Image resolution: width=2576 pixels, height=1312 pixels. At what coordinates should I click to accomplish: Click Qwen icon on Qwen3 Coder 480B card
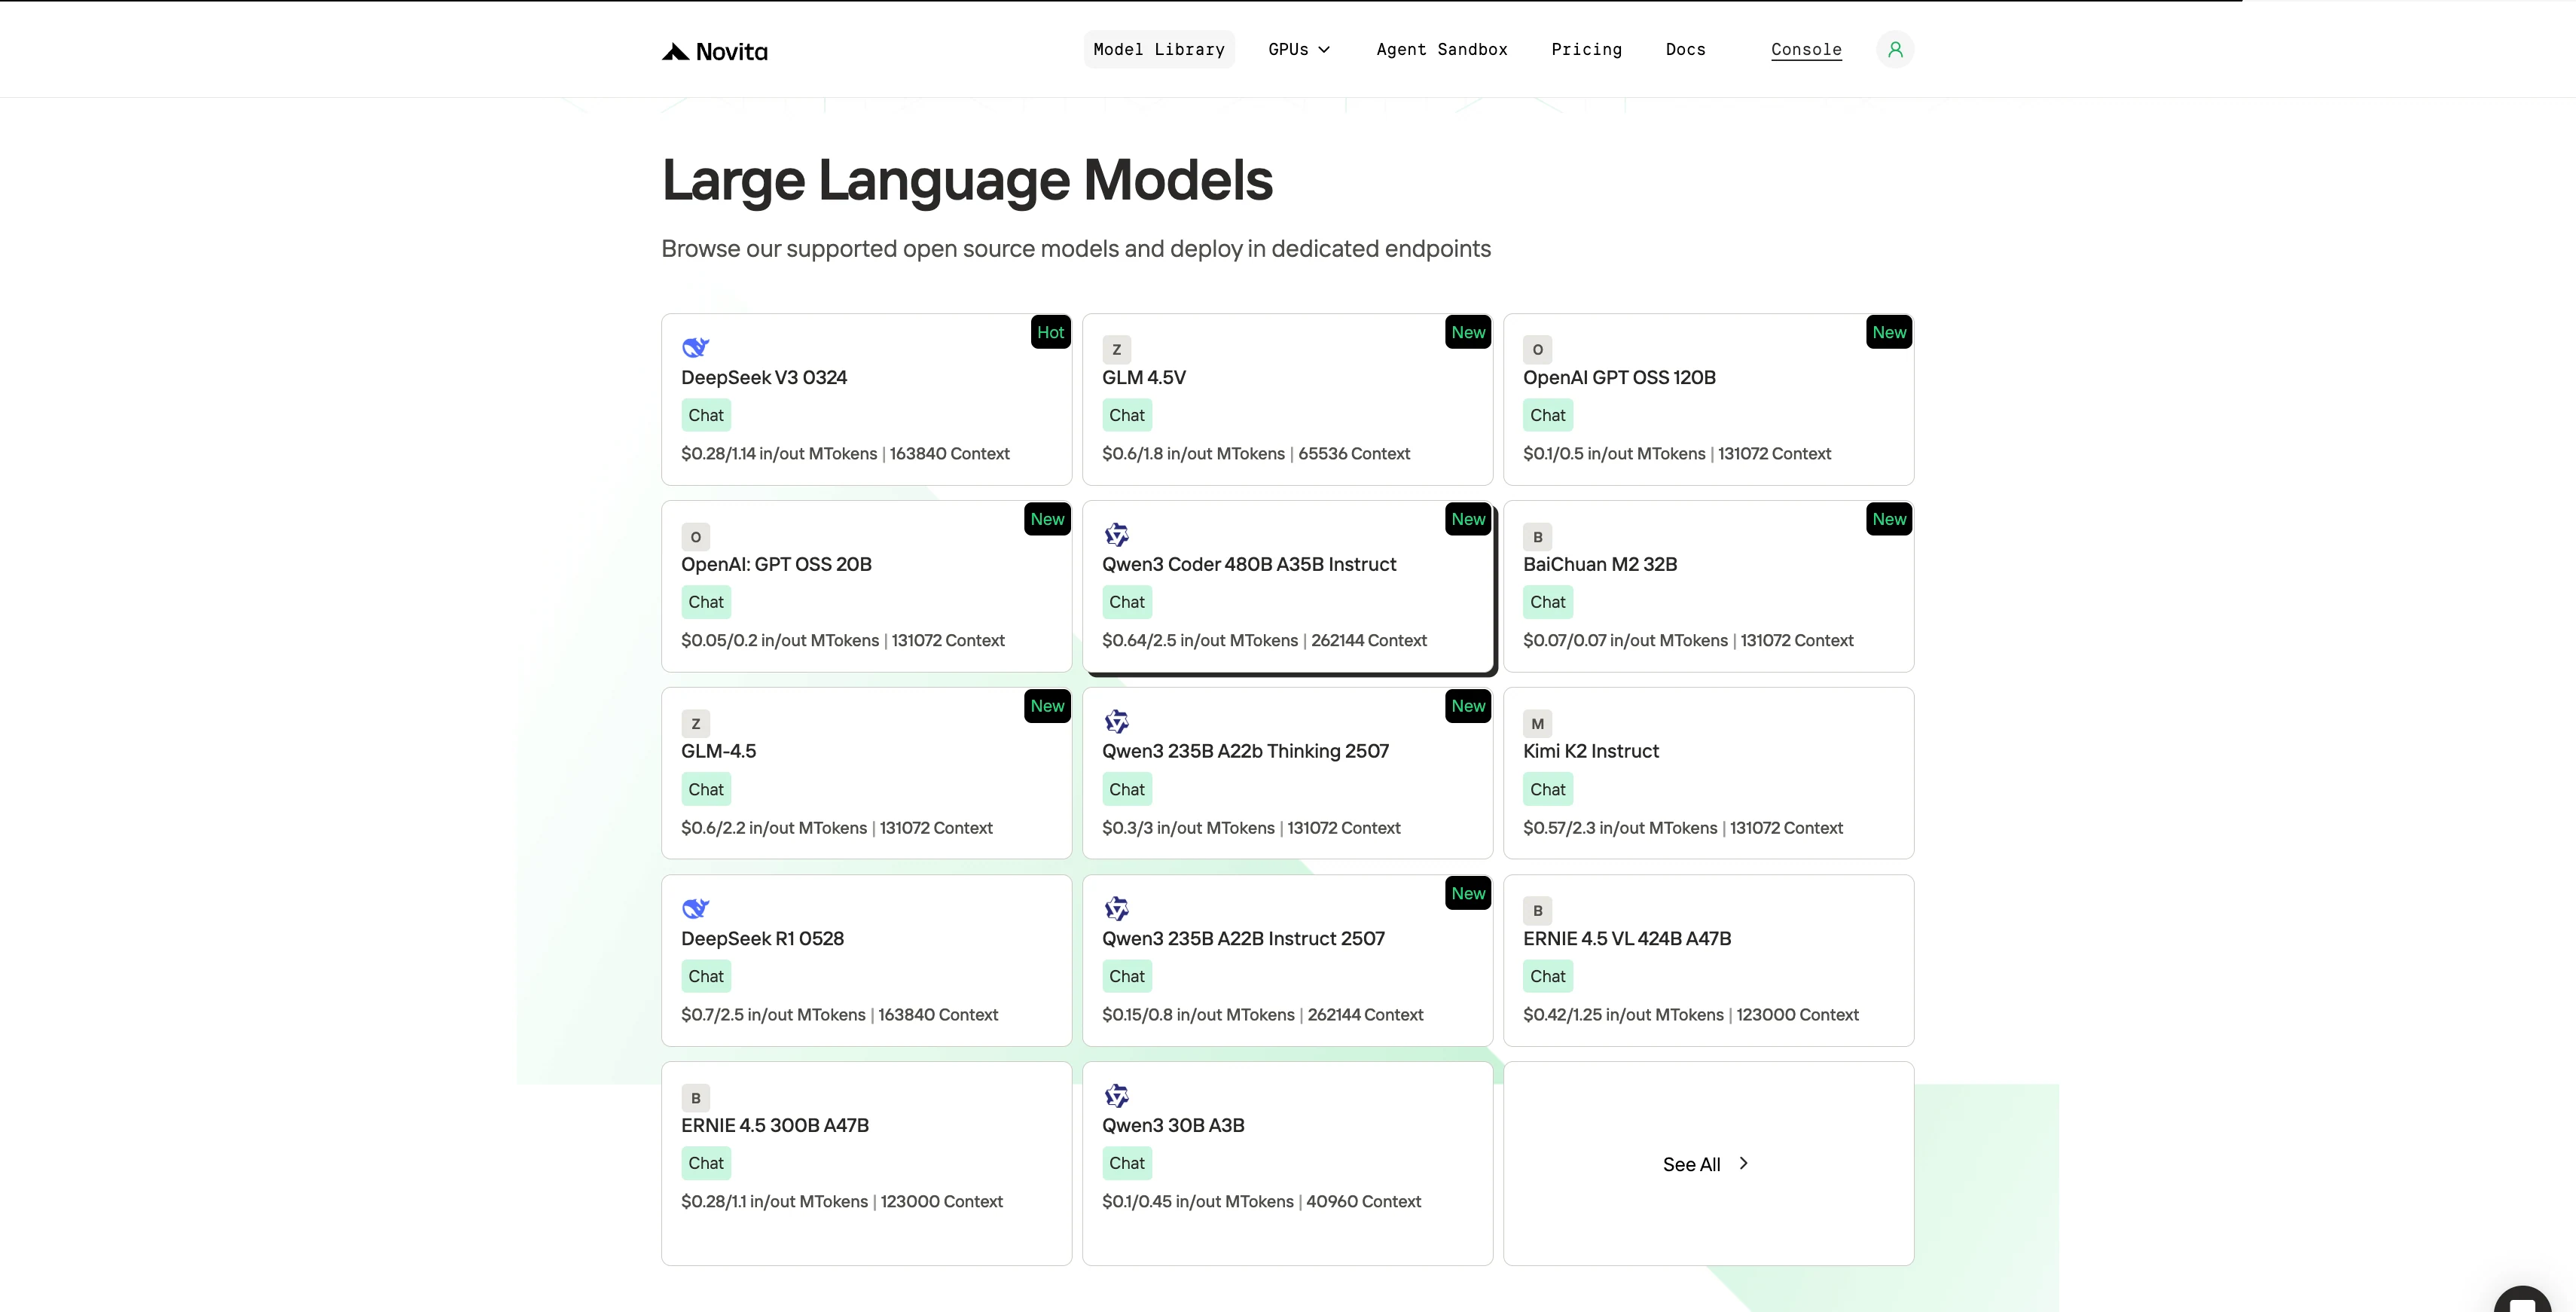[x=1116, y=535]
